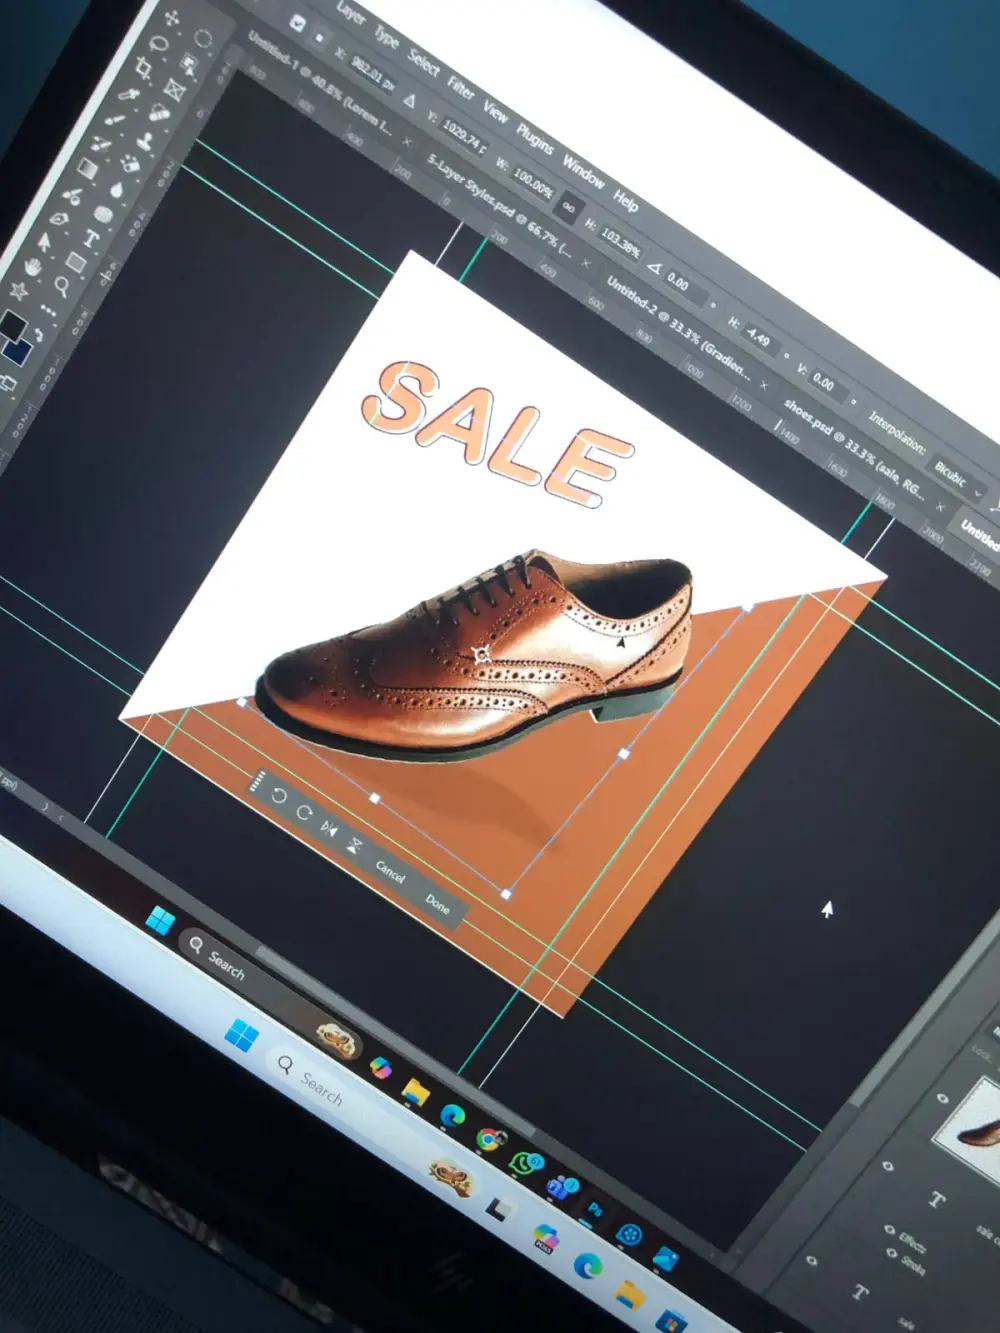
Task: Click the W 100.00% width field
Action: pyautogui.click(x=534, y=185)
